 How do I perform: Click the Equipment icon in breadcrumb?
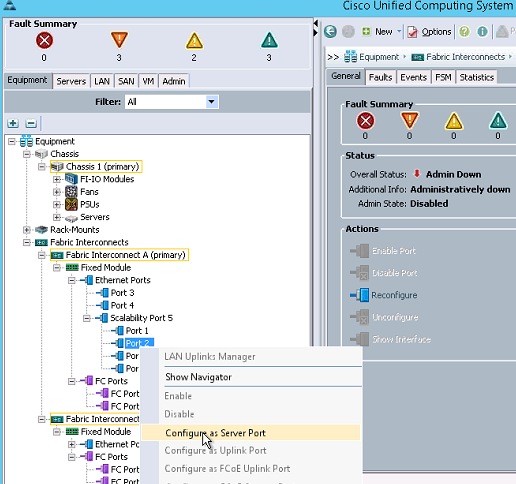(x=350, y=57)
